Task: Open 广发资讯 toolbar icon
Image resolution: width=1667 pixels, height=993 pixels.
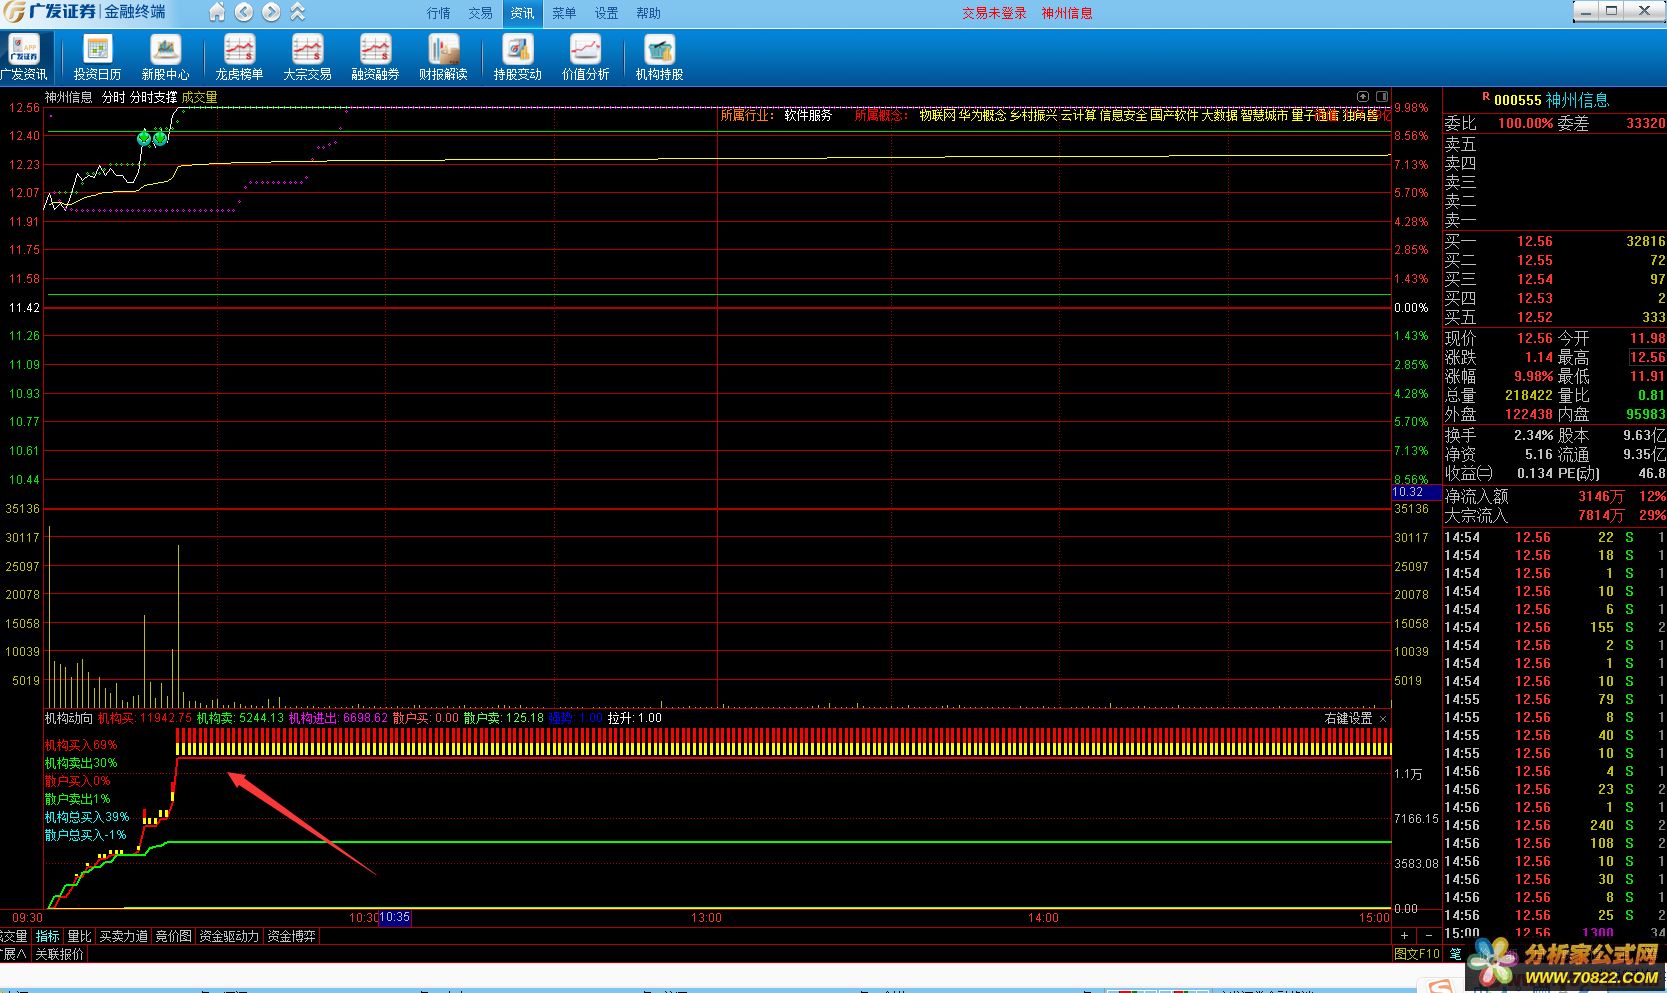Action: (x=24, y=57)
